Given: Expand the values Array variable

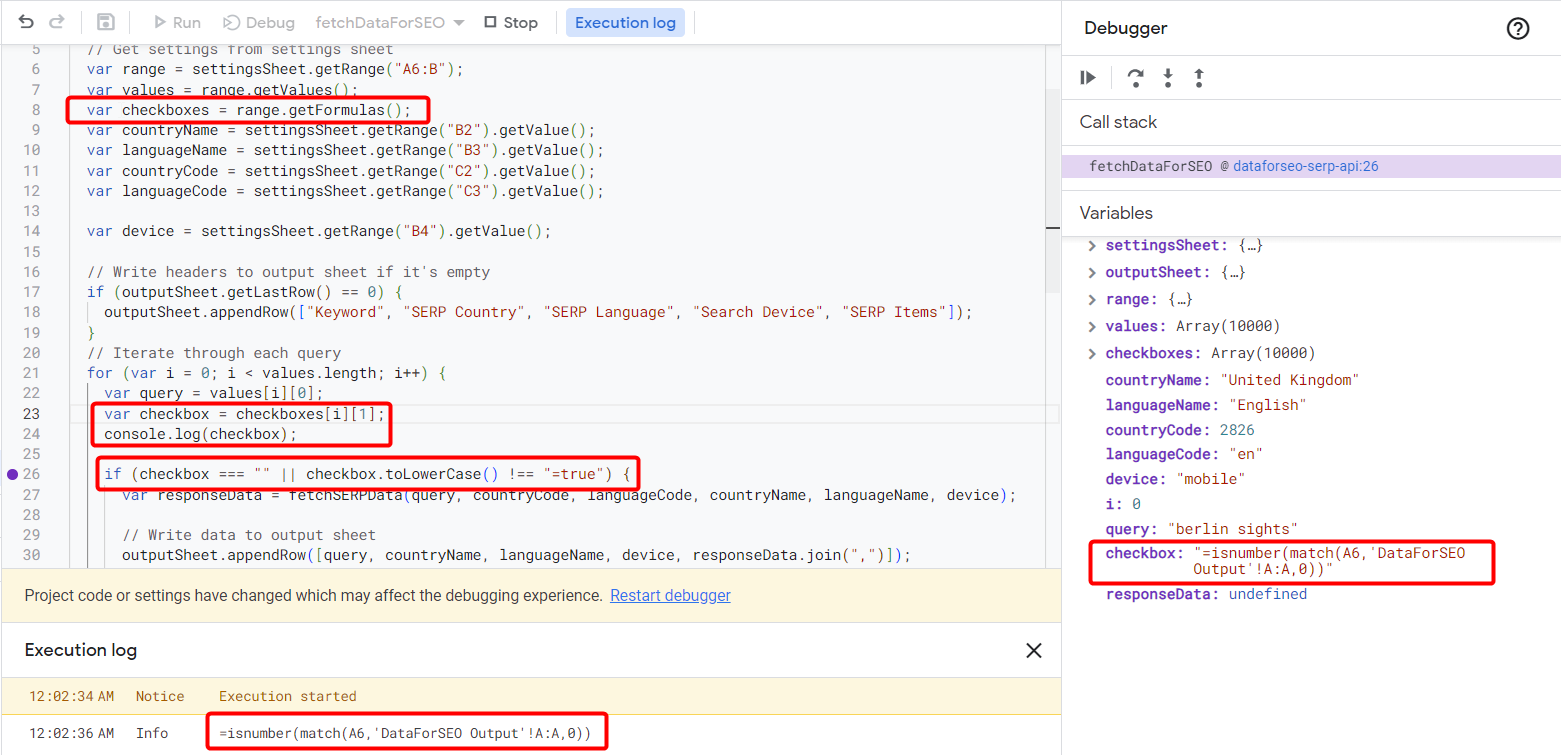Looking at the screenshot, I should (1092, 327).
